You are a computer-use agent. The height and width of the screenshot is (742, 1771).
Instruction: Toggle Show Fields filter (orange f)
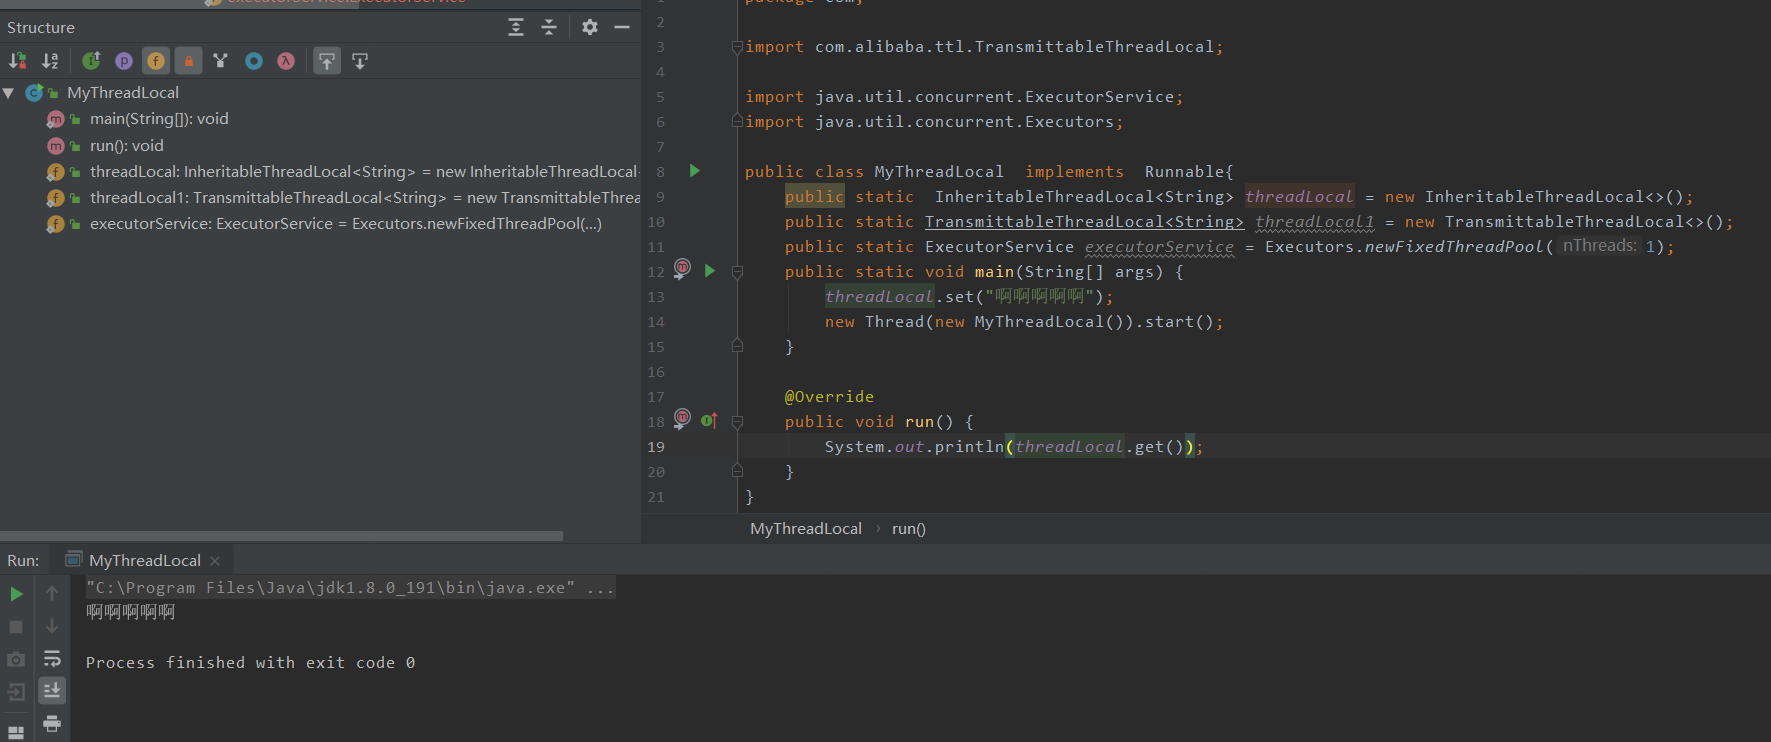tap(156, 61)
